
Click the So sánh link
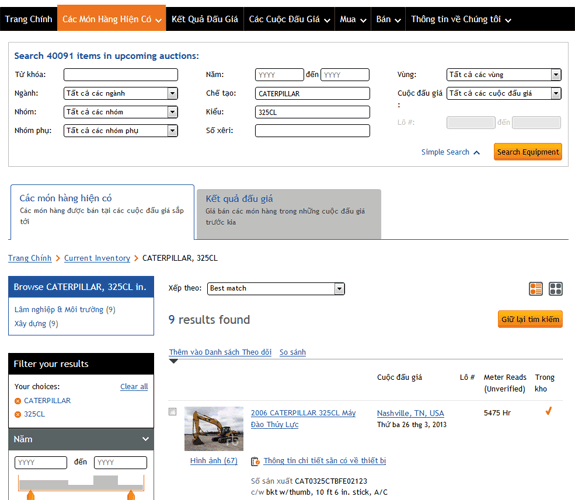pos(293,352)
